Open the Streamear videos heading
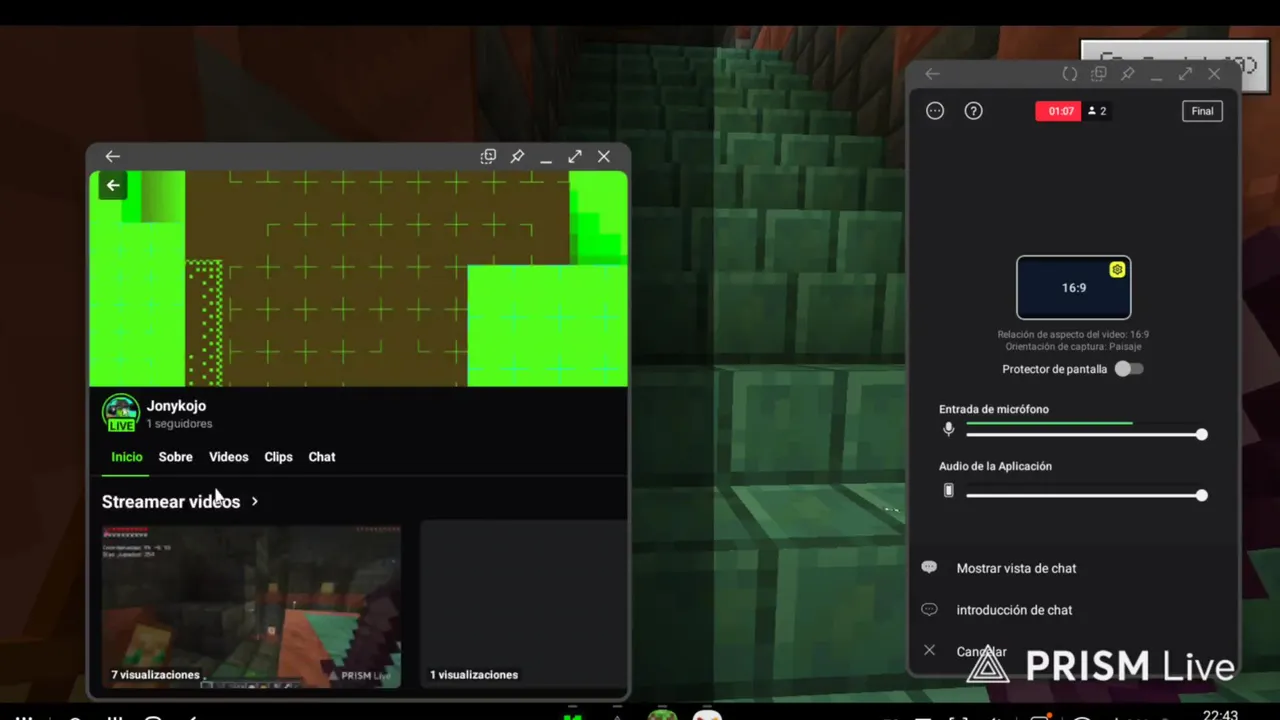Image resolution: width=1280 pixels, height=720 pixels. coord(171,501)
